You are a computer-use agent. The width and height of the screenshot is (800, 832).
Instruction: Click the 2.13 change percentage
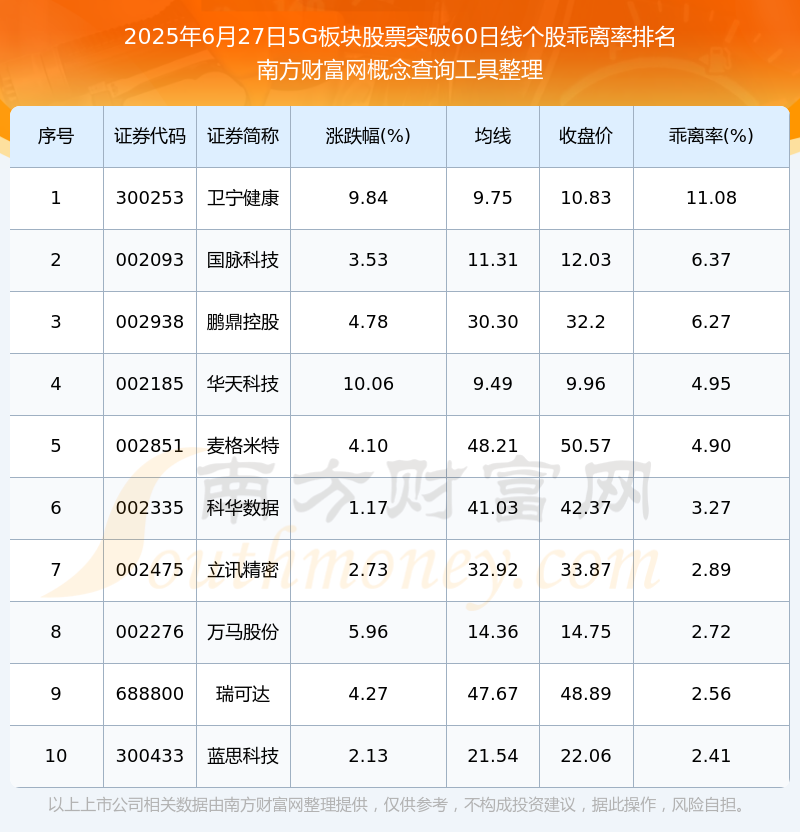(x=368, y=756)
